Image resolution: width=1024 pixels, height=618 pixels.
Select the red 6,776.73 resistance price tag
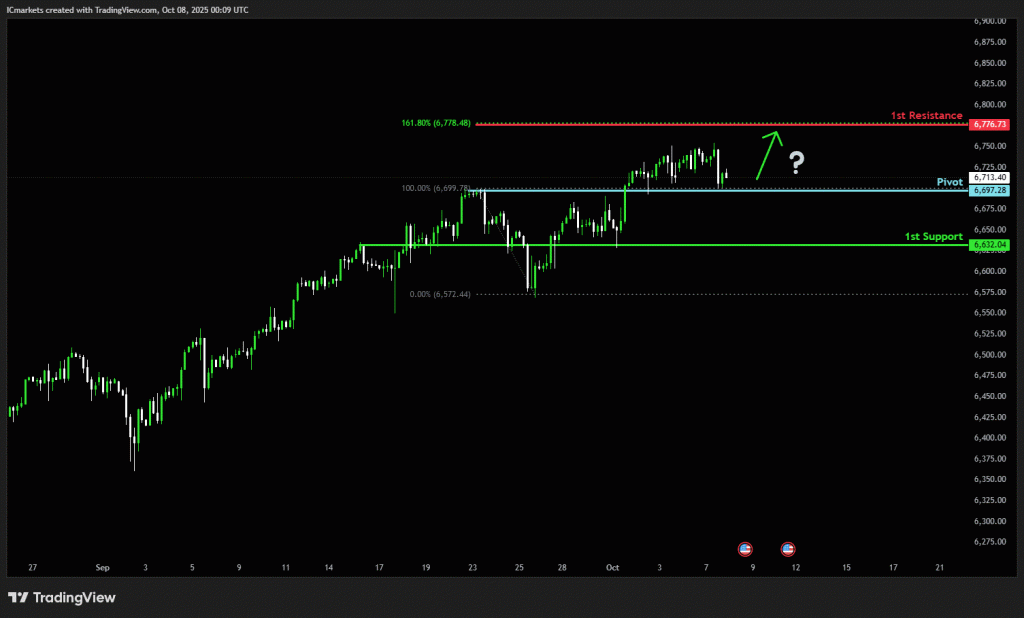pos(988,124)
